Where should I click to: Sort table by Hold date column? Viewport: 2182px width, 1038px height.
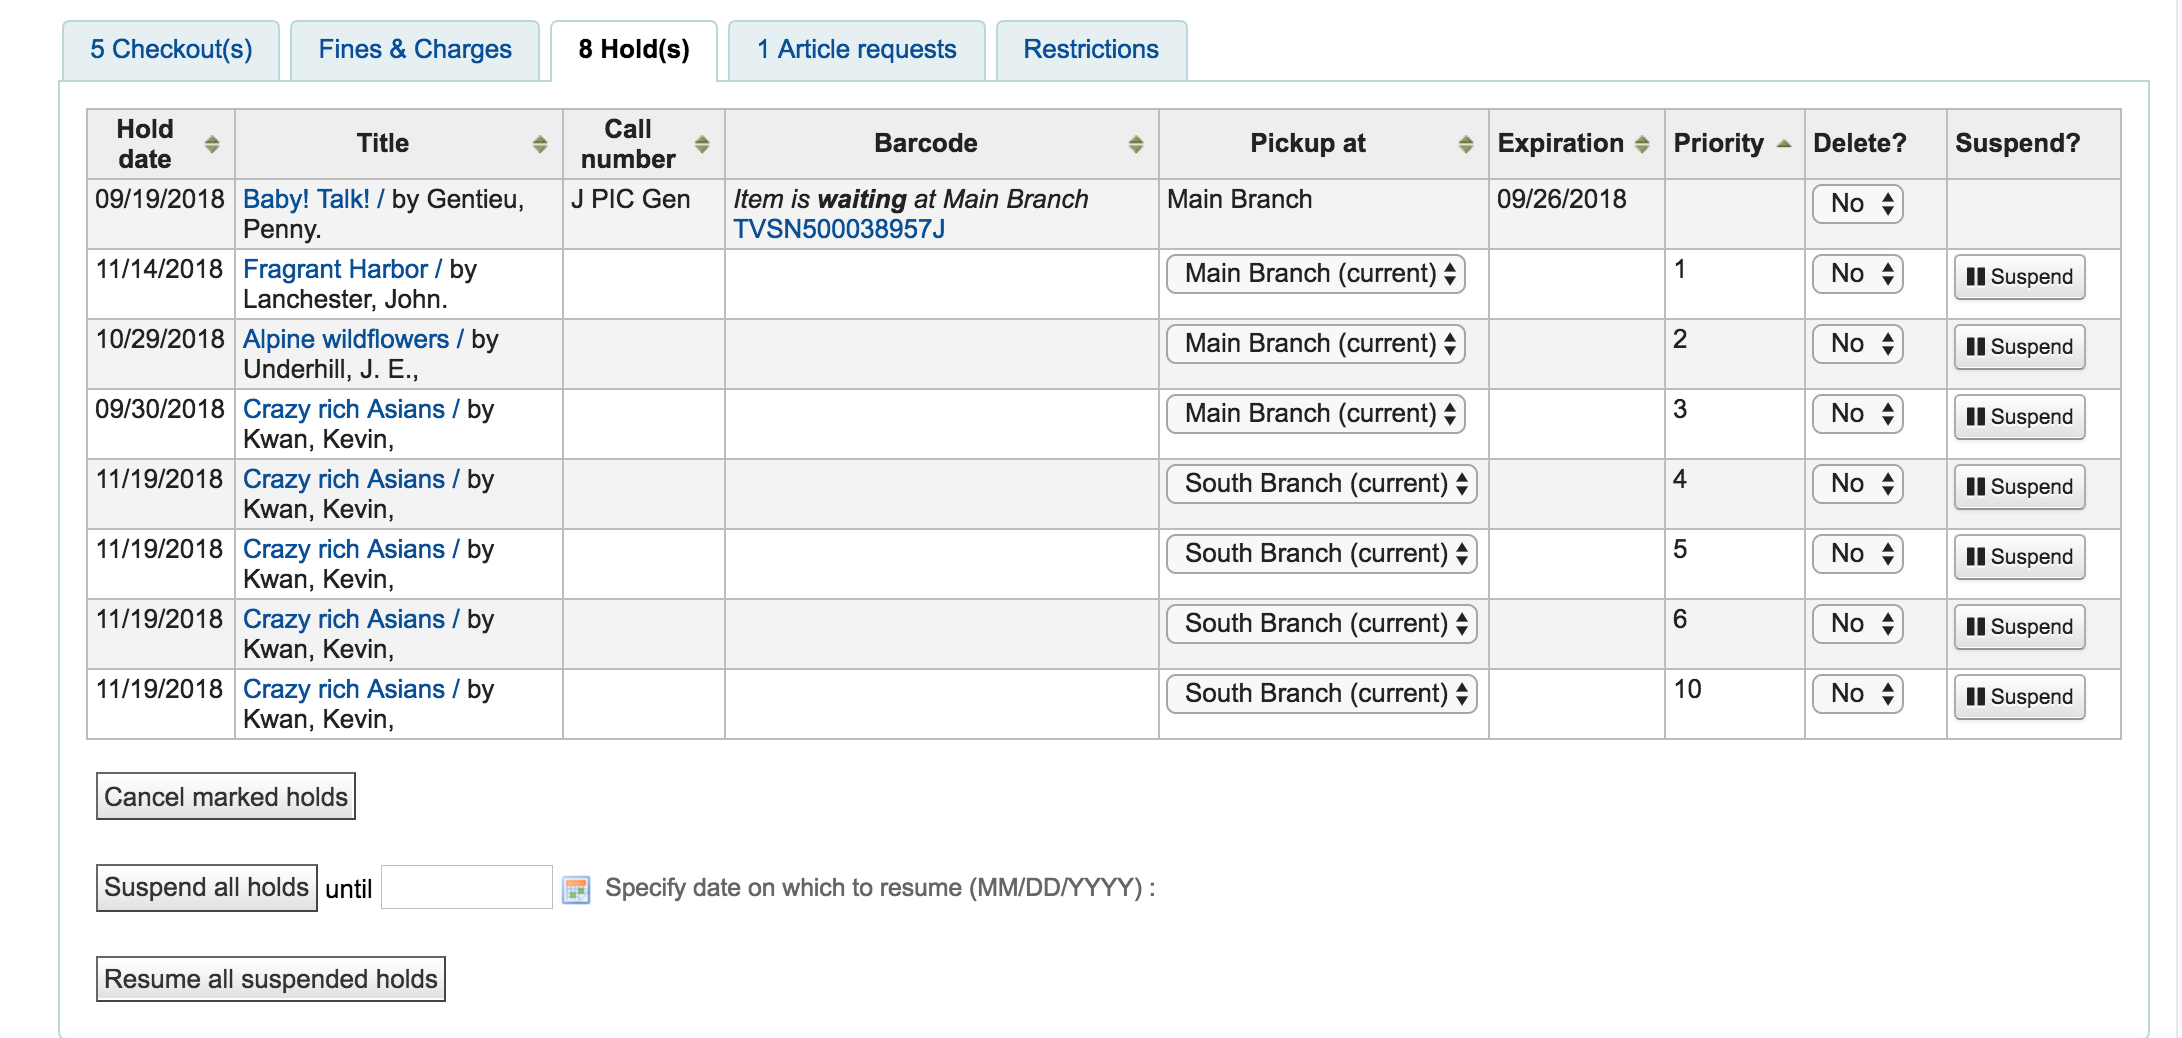point(211,144)
